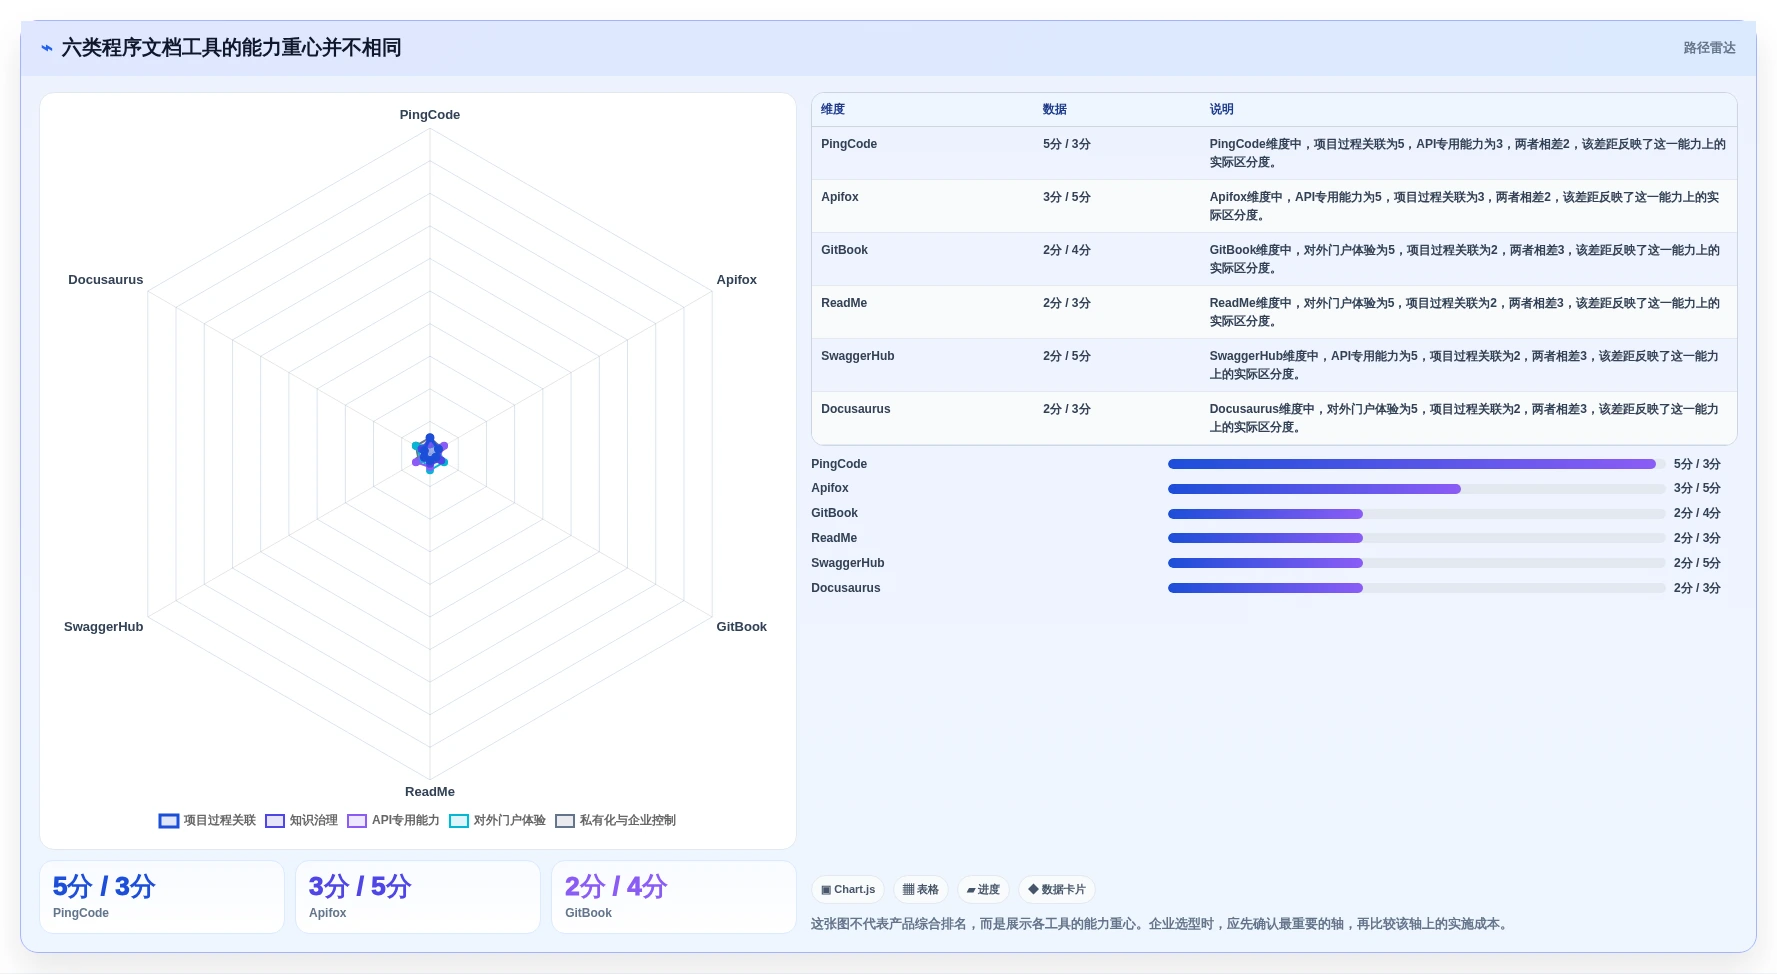Viewport: 1777px width, 974px height.
Task: Toggle the 项目过程关联 legend series
Action: click(x=207, y=820)
